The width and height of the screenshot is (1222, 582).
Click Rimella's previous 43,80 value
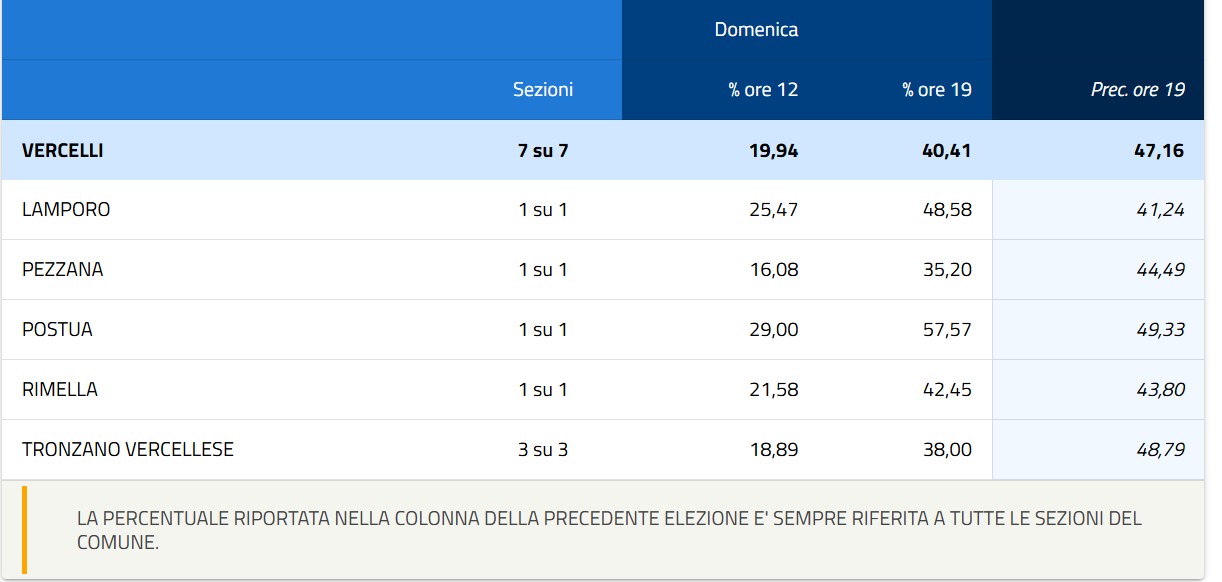pos(1160,390)
